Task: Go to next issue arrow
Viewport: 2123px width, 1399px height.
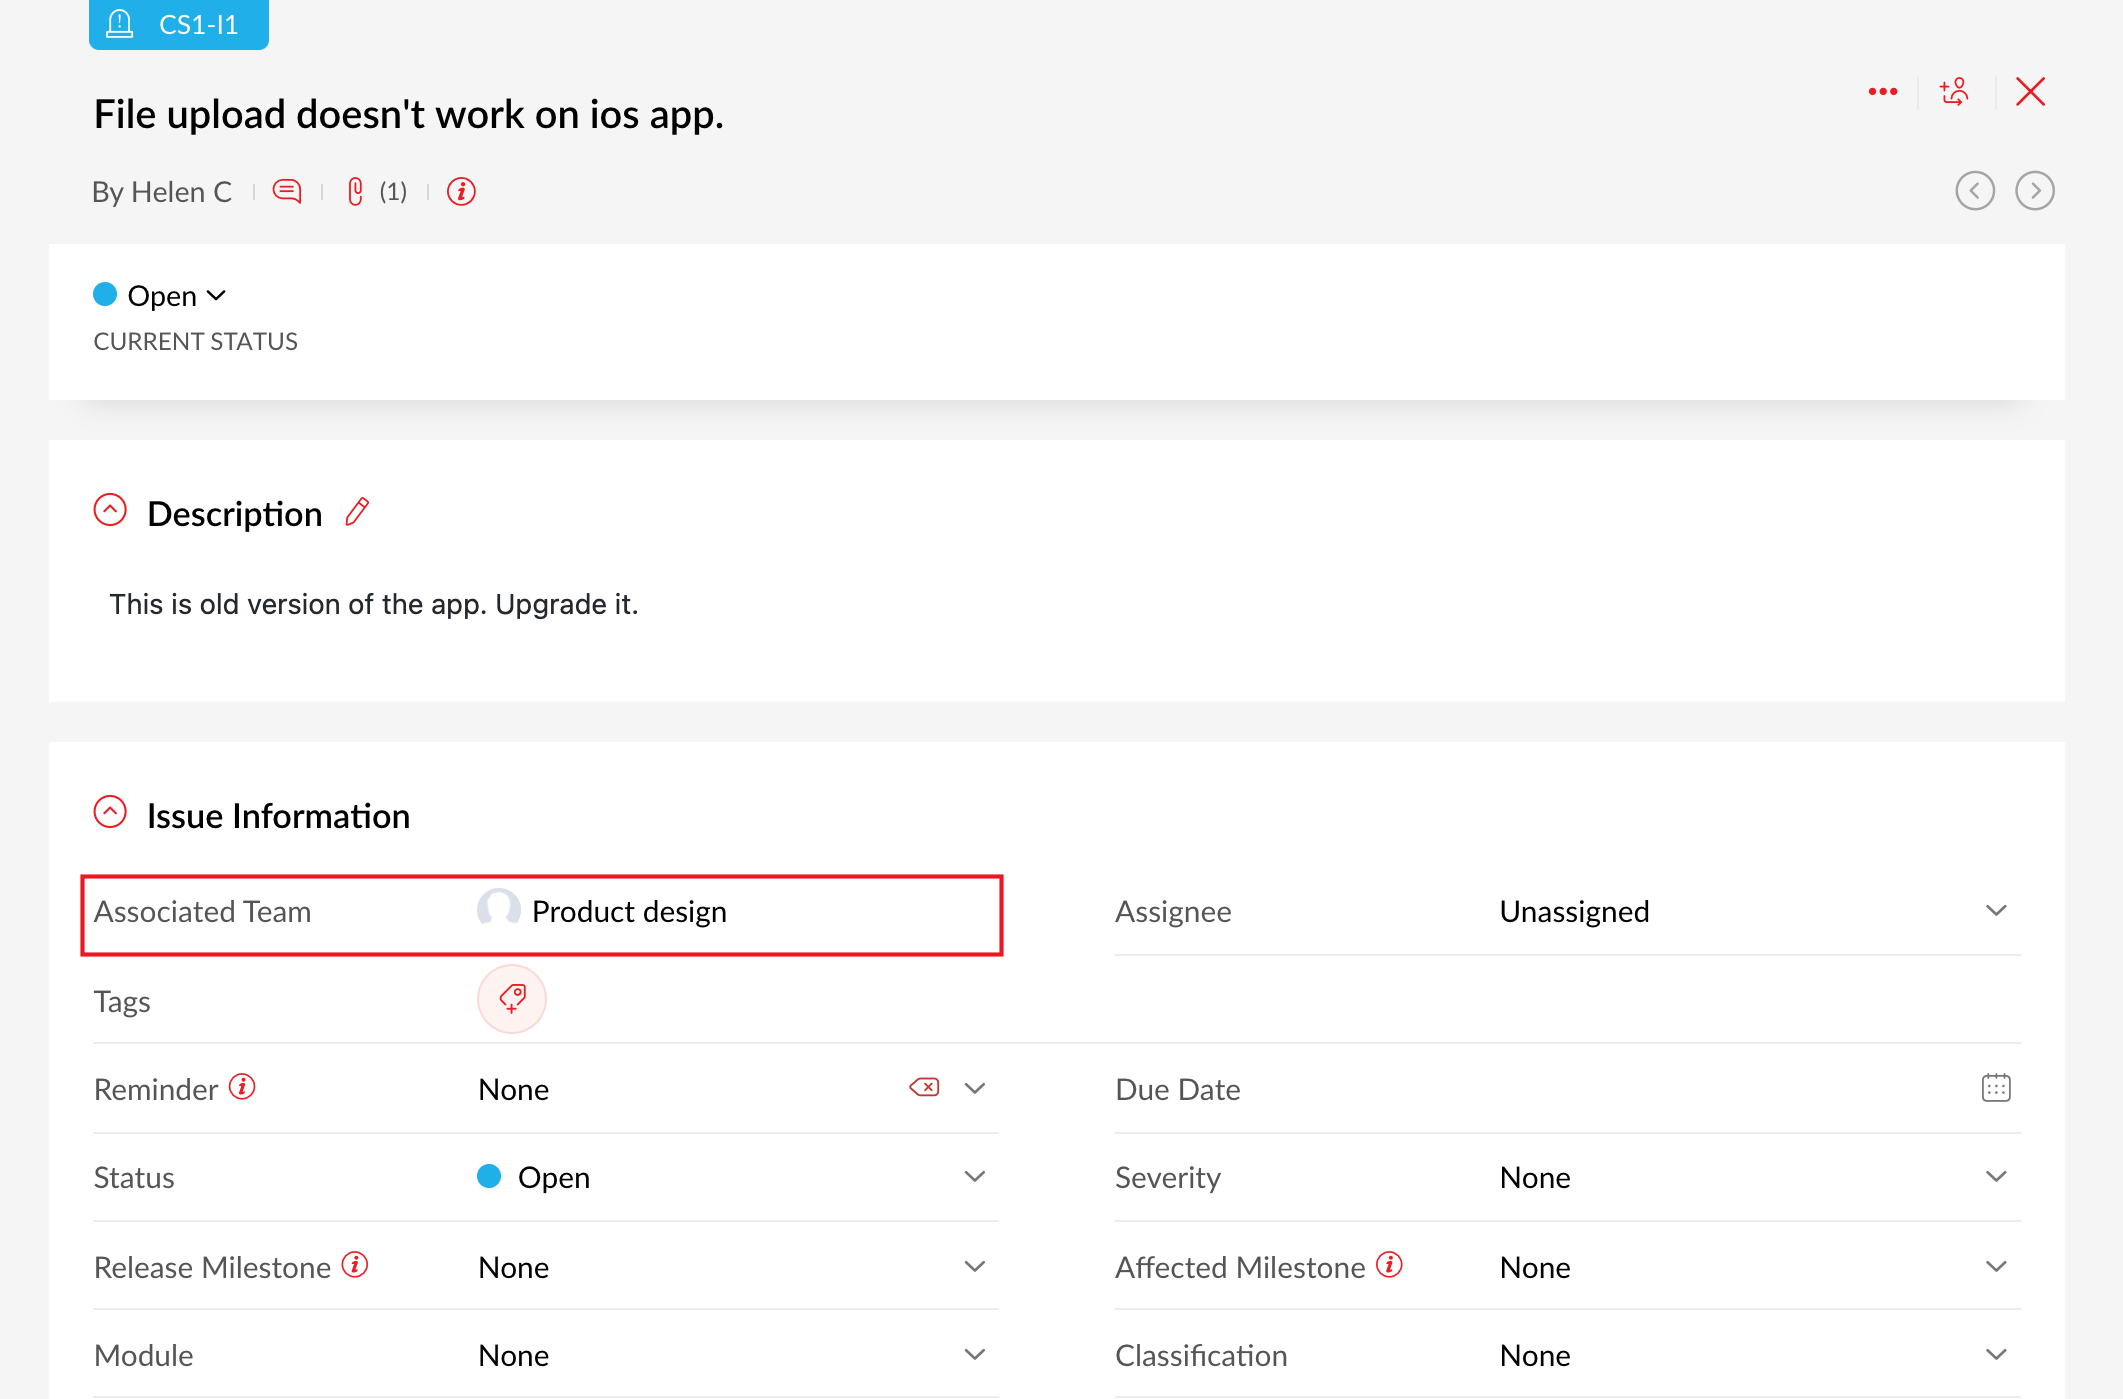Action: 2034,191
